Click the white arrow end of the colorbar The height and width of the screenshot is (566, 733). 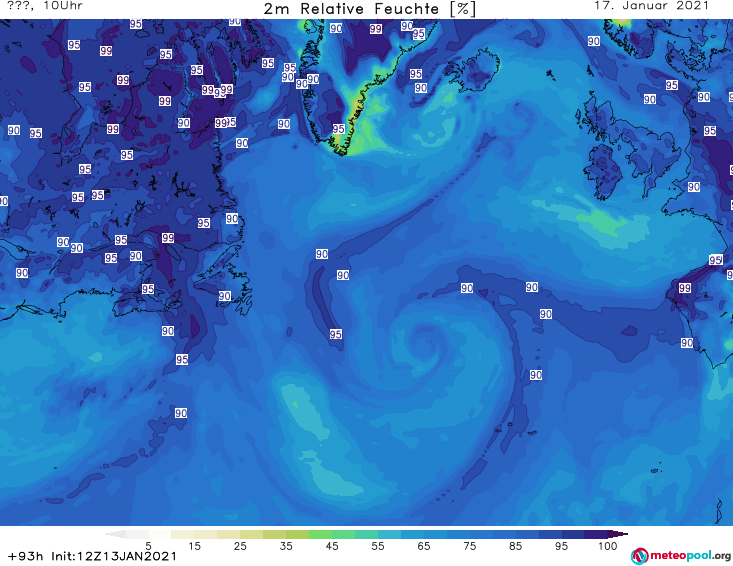(115, 534)
